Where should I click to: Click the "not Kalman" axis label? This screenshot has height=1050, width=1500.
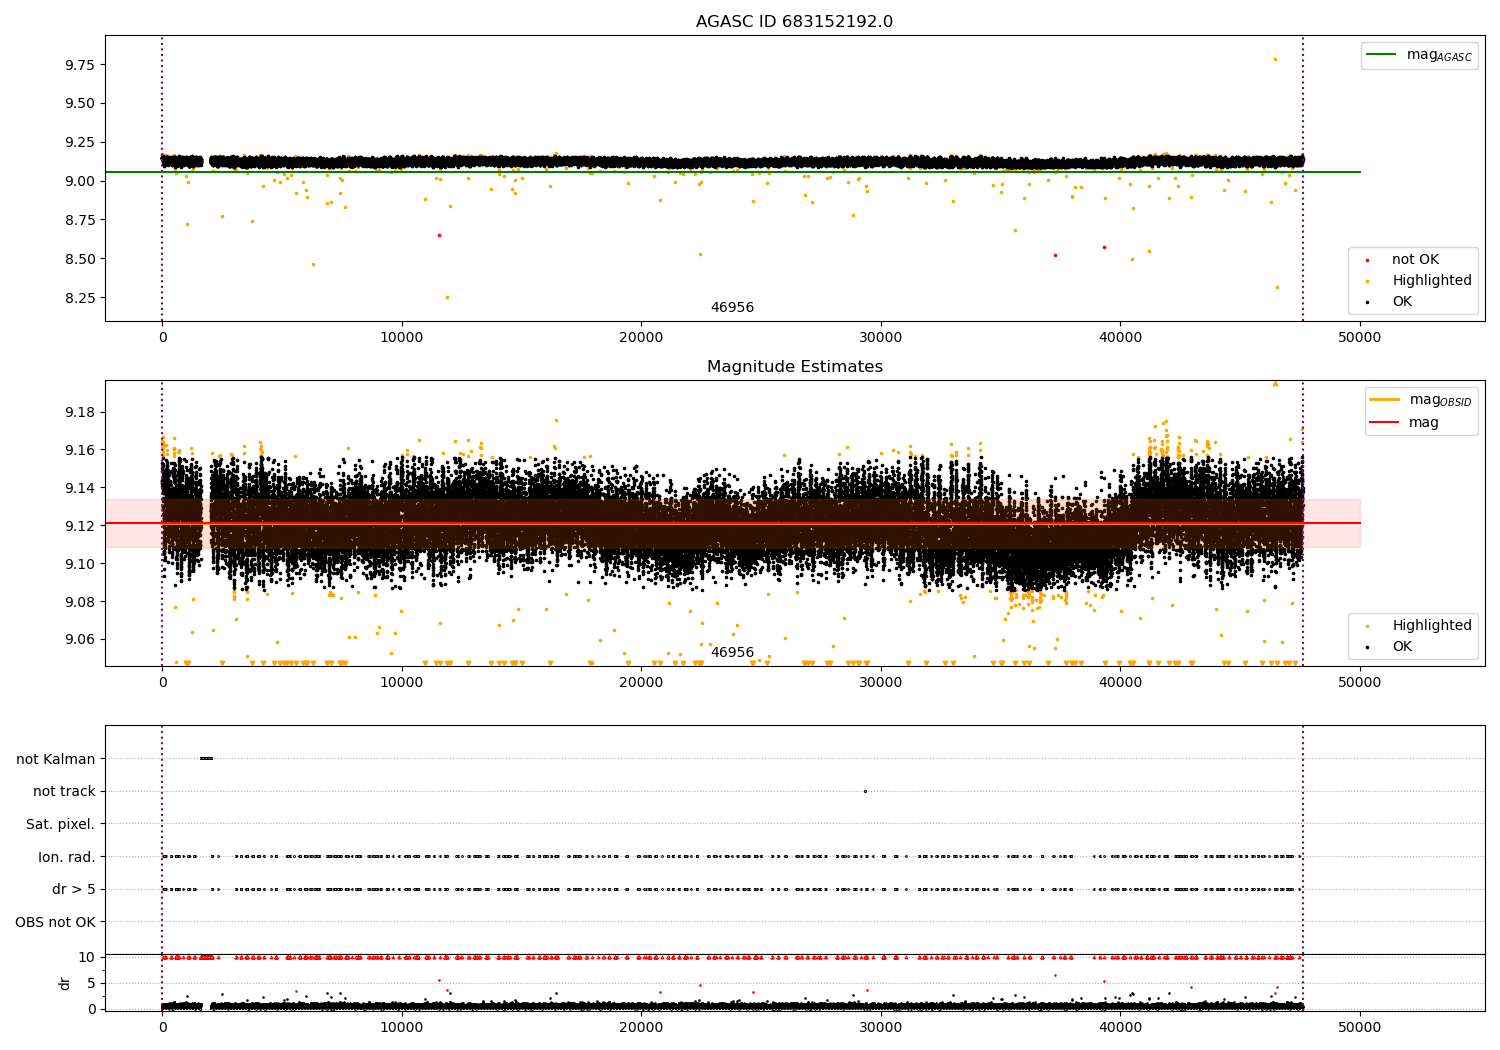(x=56, y=759)
